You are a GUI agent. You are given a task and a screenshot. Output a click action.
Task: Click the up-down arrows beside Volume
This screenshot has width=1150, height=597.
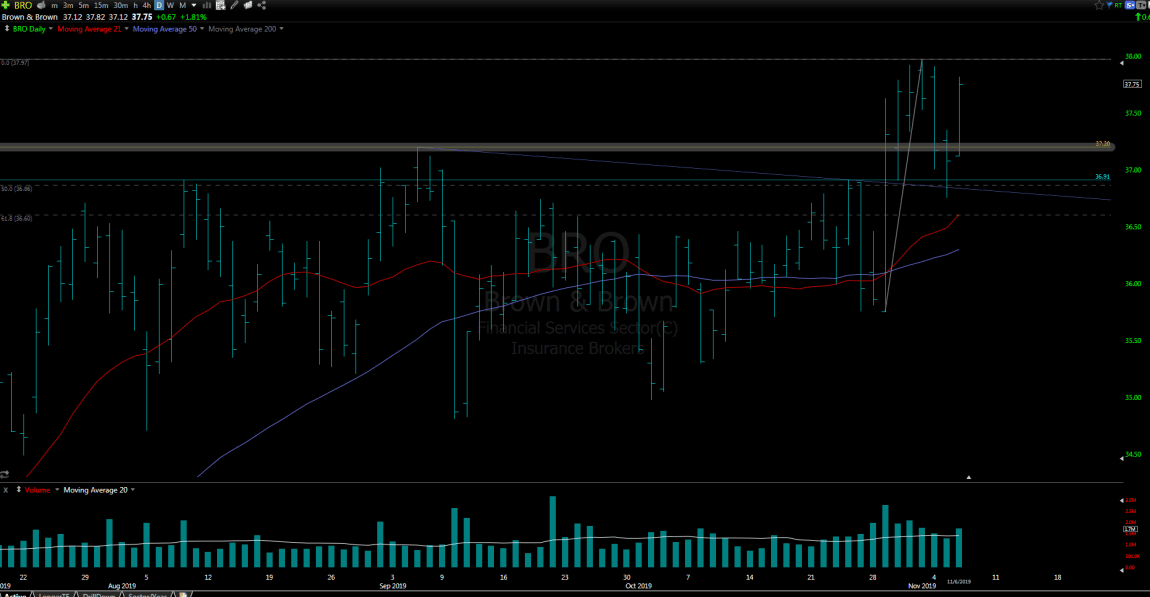click(18, 489)
